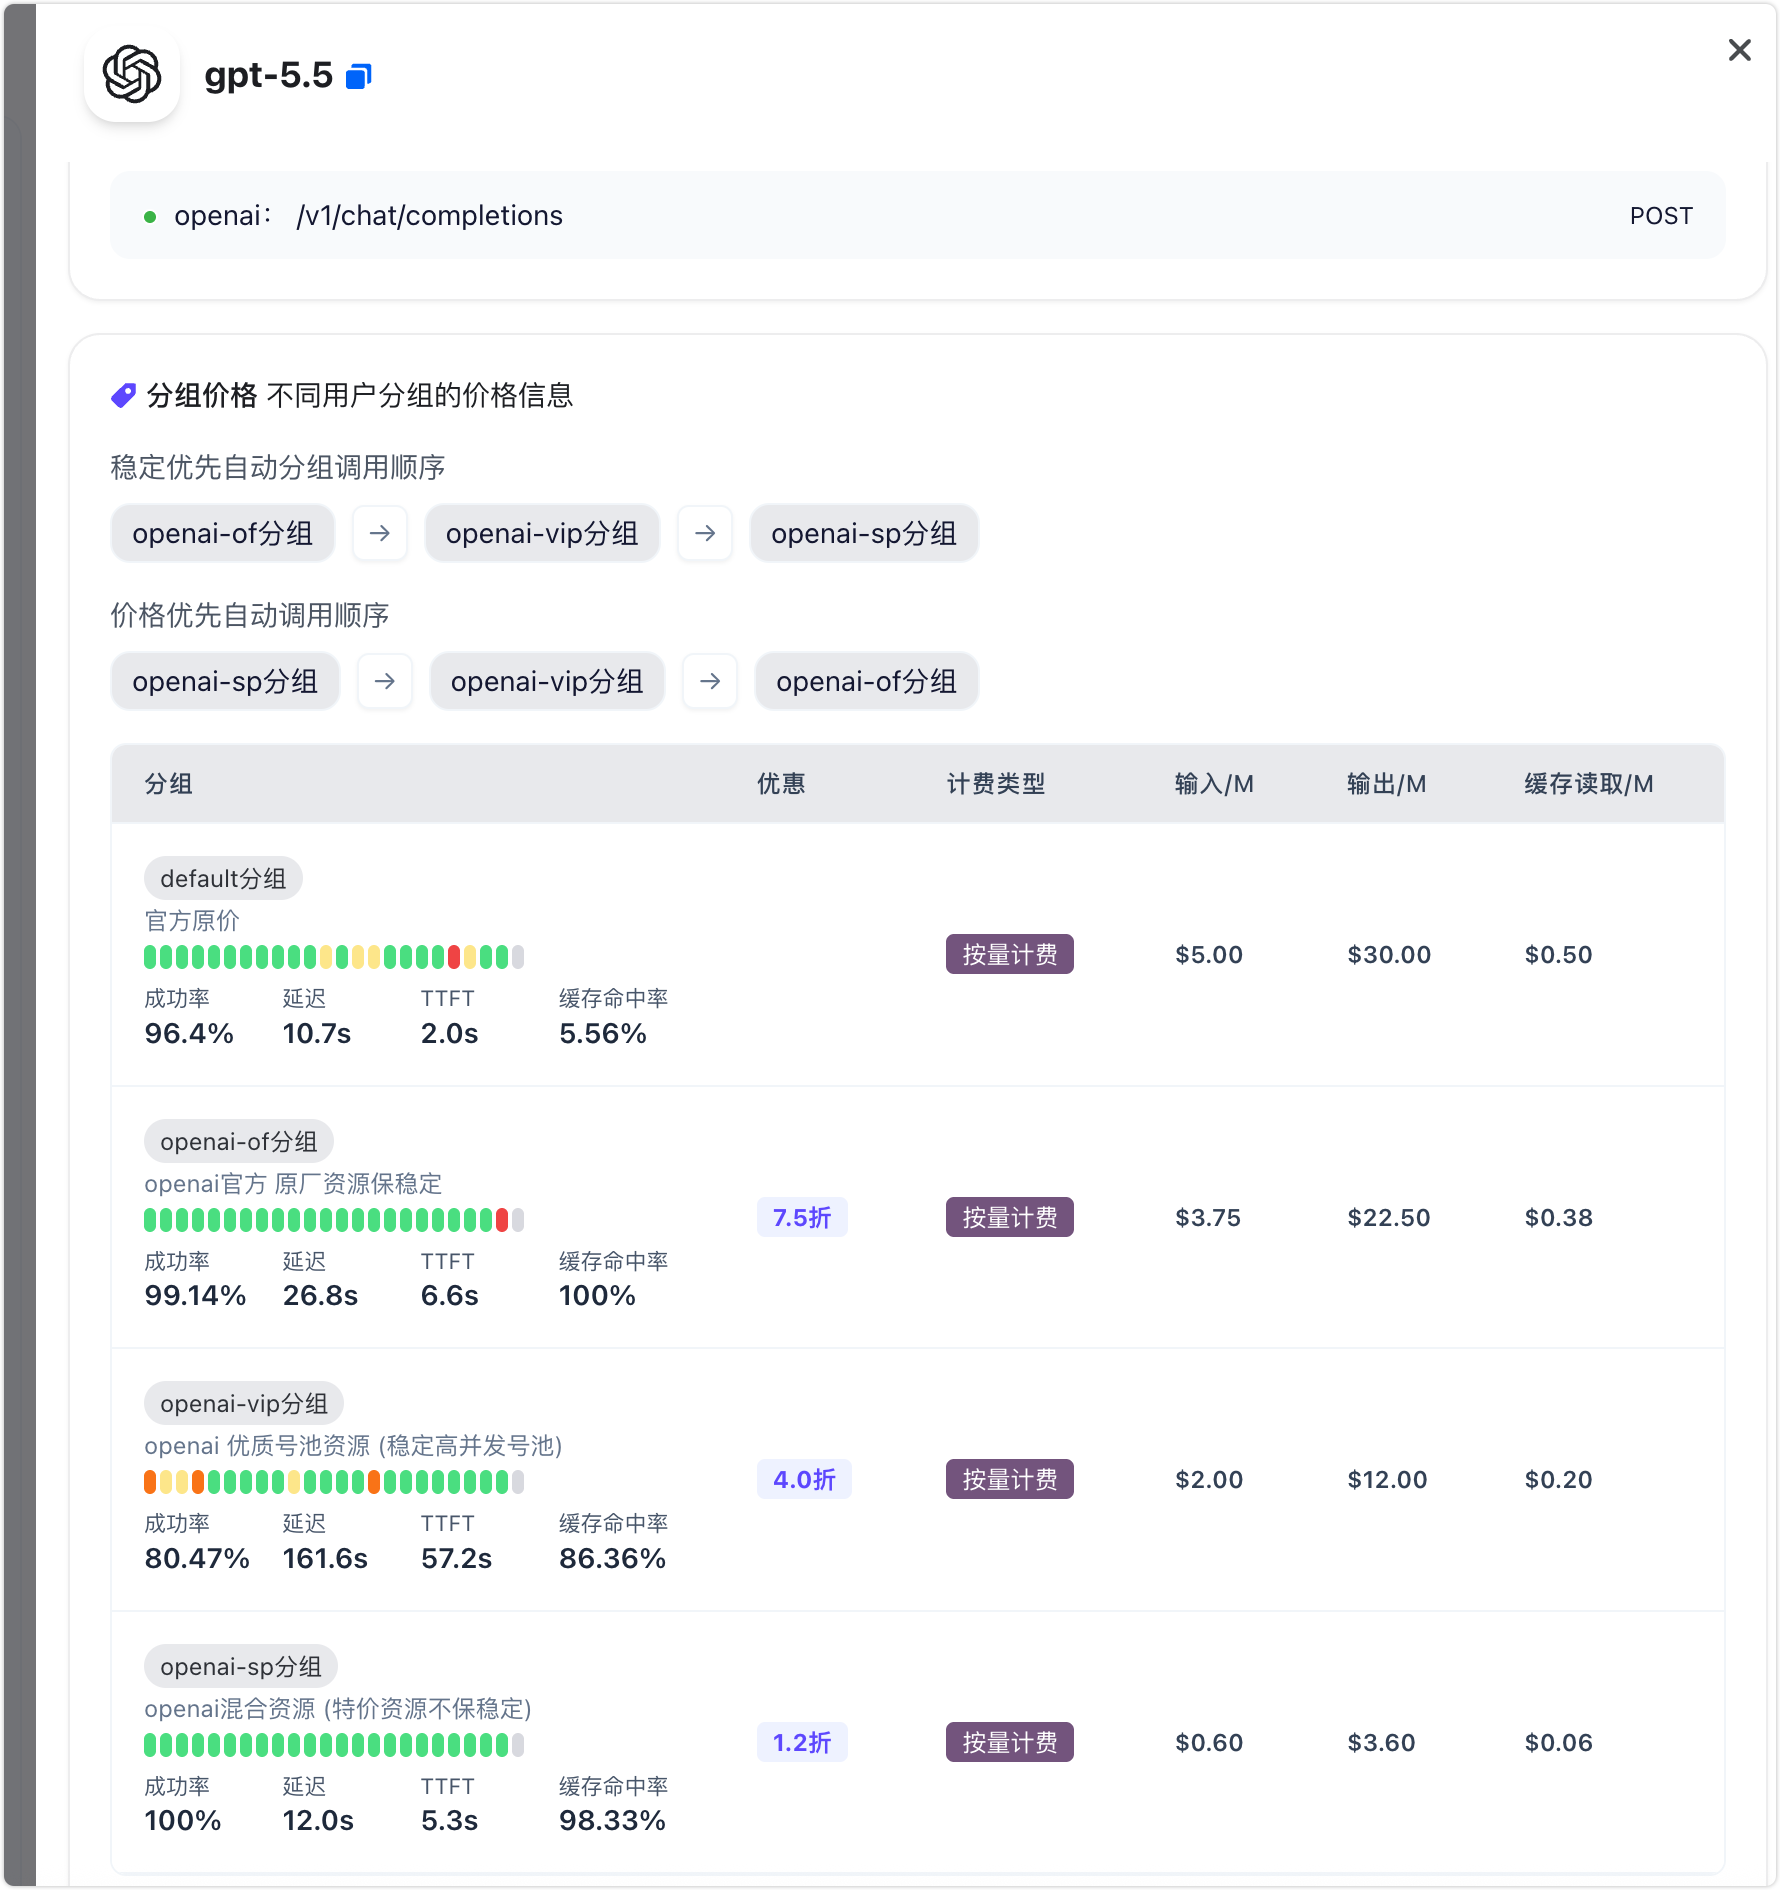
Task: Click the $3.60 output price
Action: [1381, 1743]
